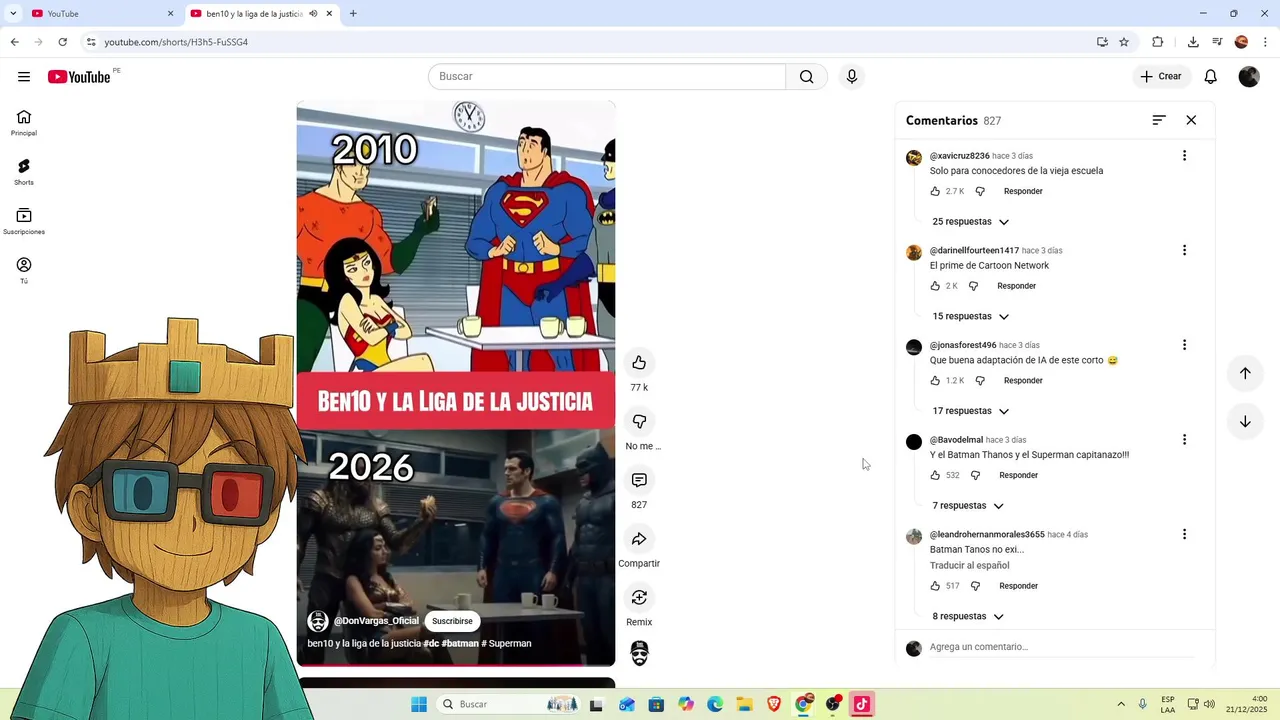The image size is (1280, 720).
Task: Open the account avatar menu
Action: tap(1249, 77)
